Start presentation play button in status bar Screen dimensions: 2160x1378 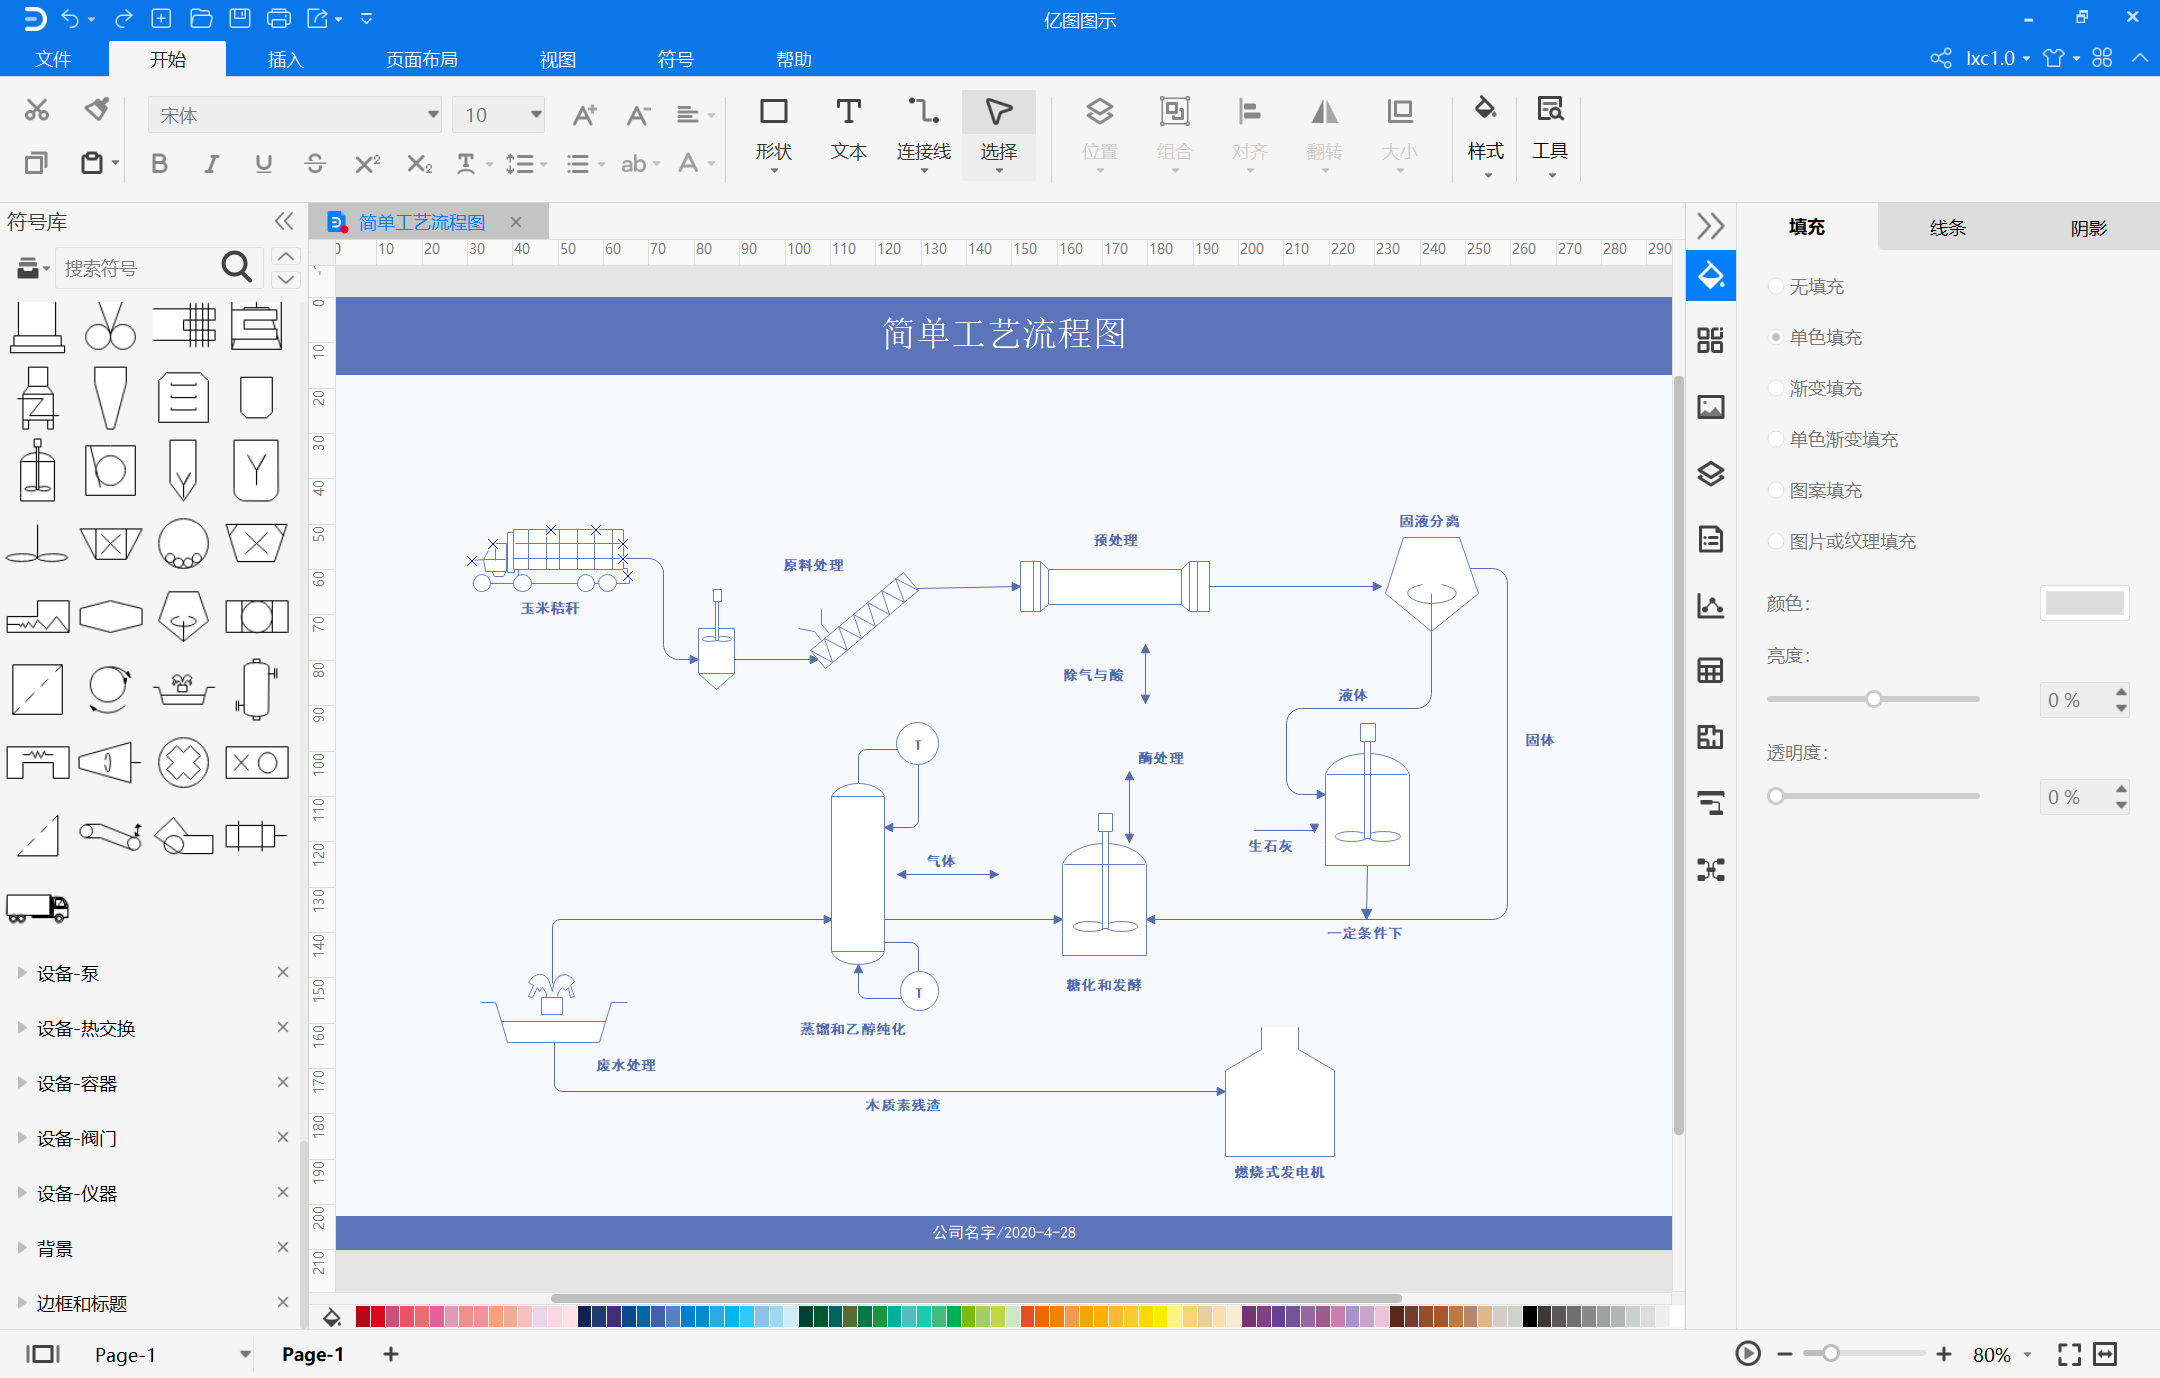point(1747,1354)
